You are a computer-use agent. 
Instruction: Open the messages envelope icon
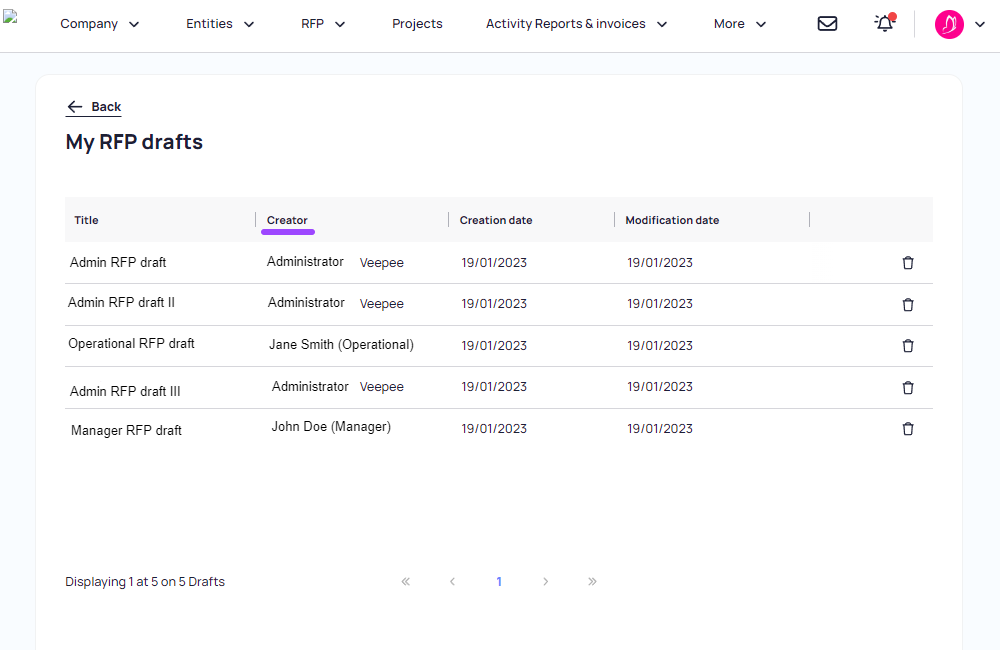827,24
